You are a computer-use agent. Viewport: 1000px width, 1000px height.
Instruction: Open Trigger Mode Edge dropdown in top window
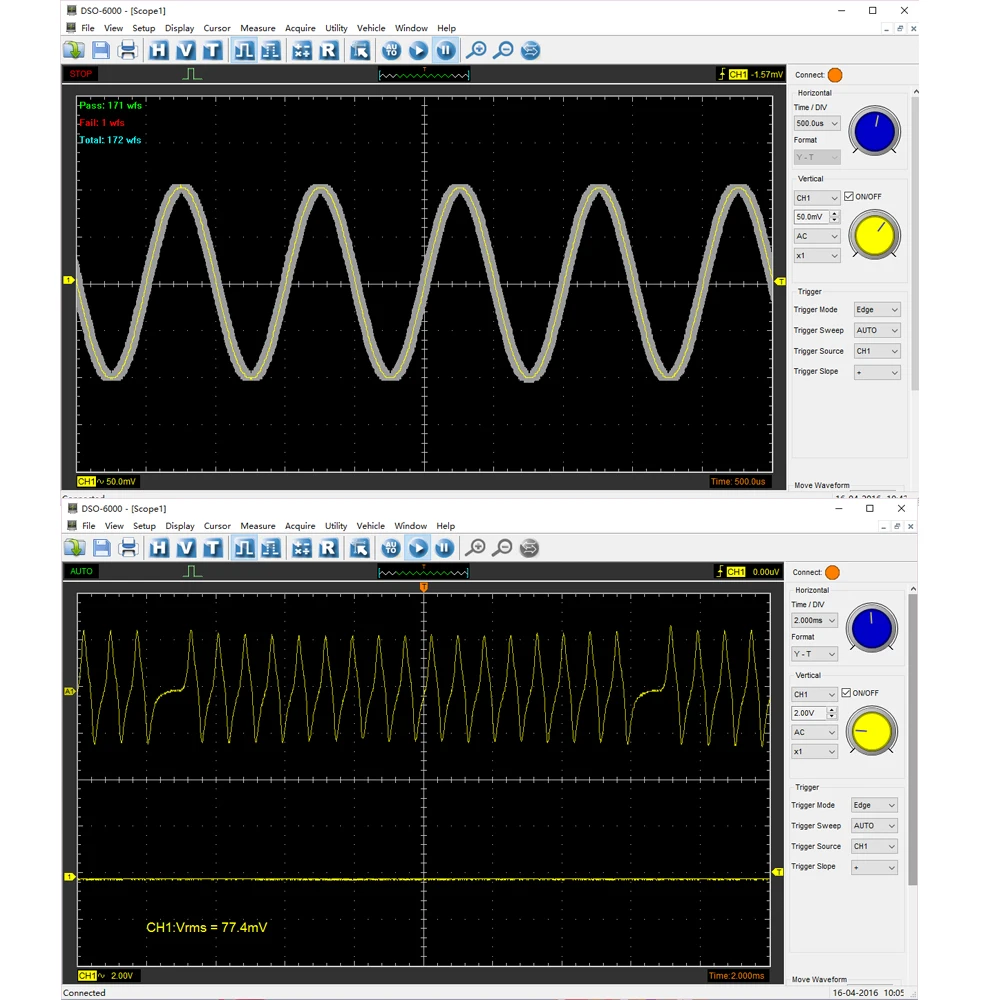[877, 310]
